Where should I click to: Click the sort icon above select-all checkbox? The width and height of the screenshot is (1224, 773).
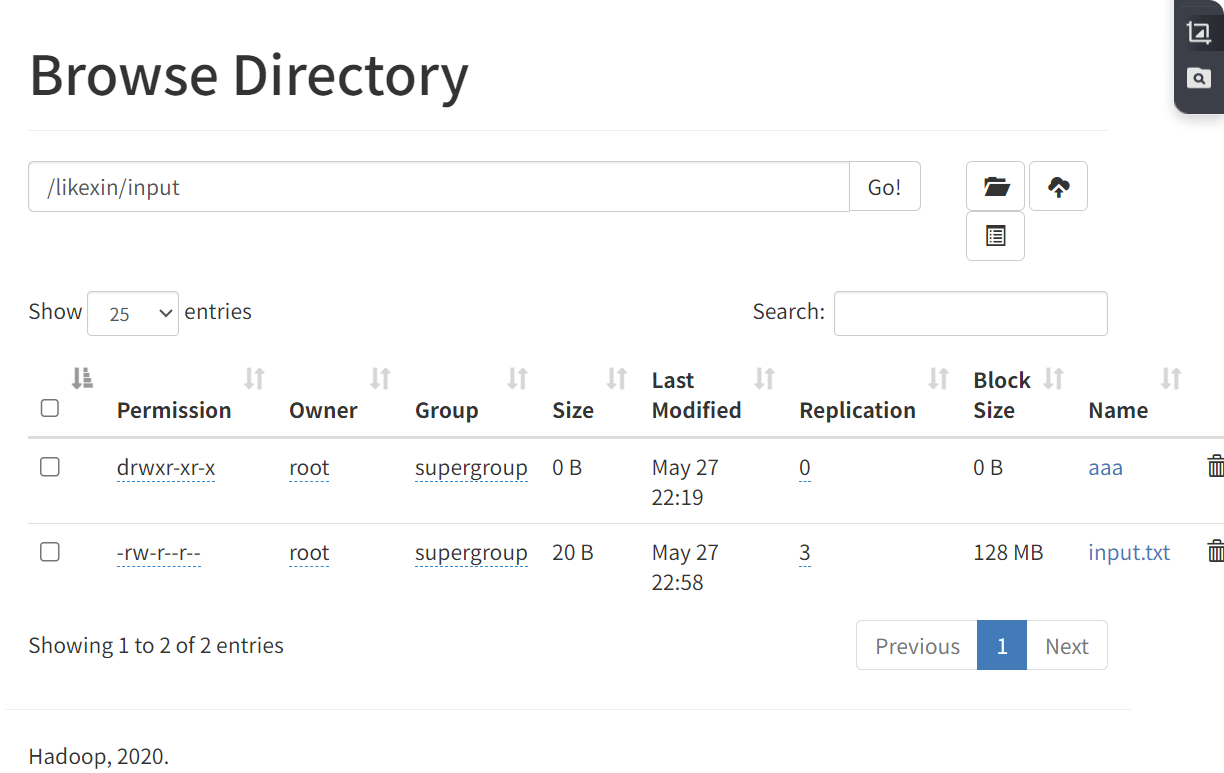click(x=82, y=378)
